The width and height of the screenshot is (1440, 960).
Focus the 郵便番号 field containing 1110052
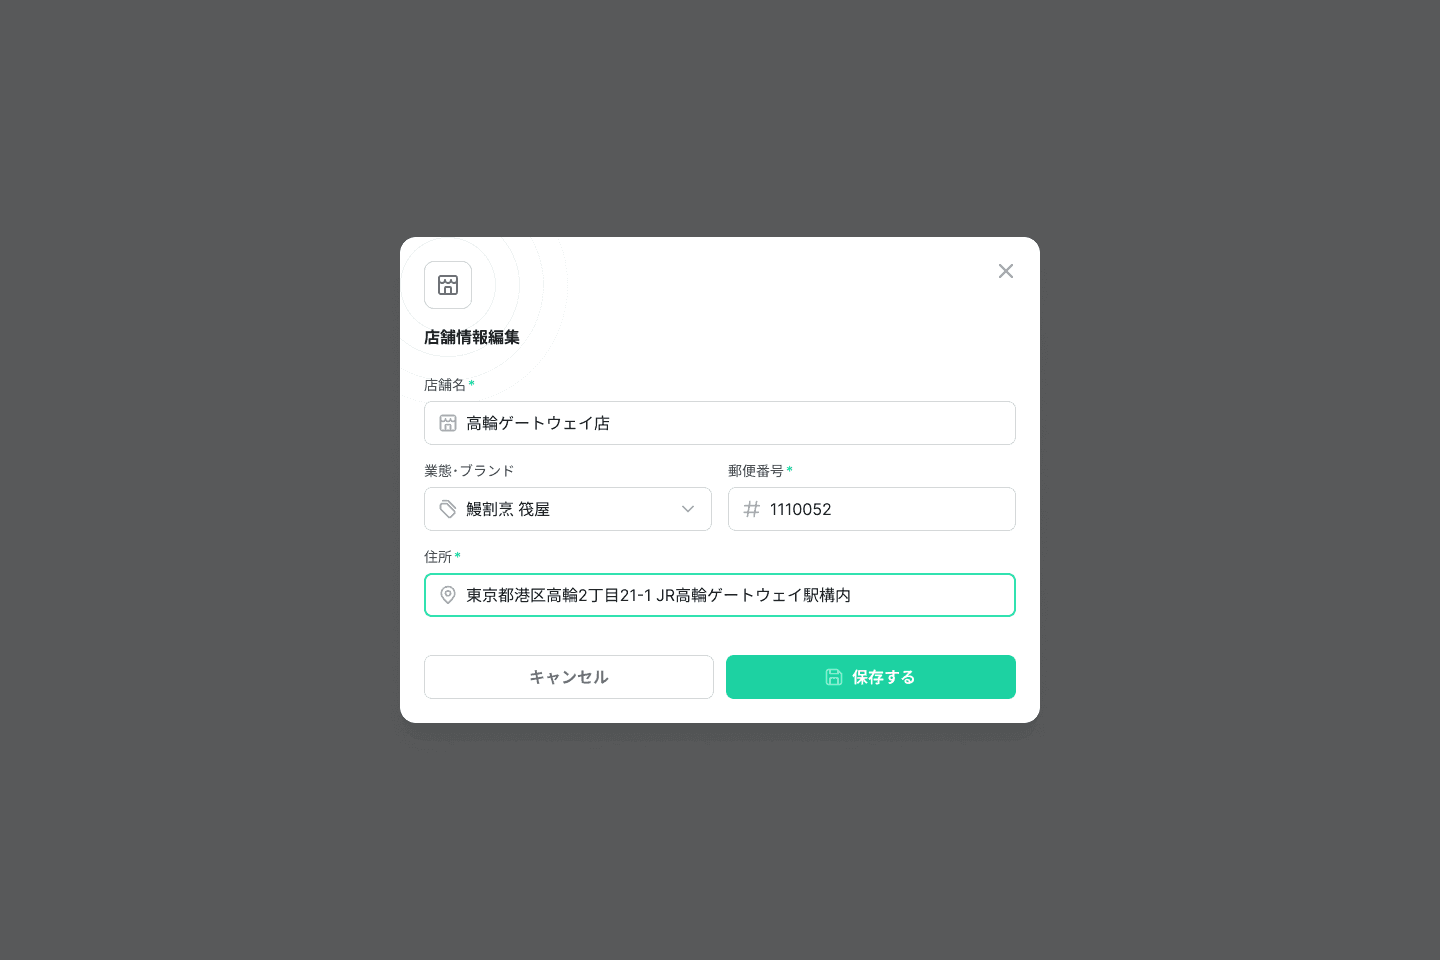coord(872,509)
